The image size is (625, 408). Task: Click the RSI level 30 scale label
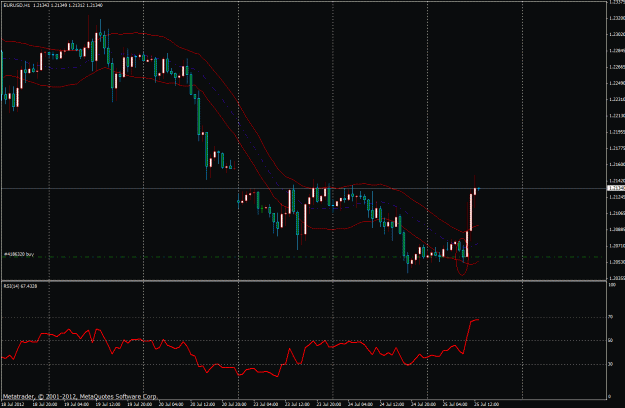coord(611,364)
